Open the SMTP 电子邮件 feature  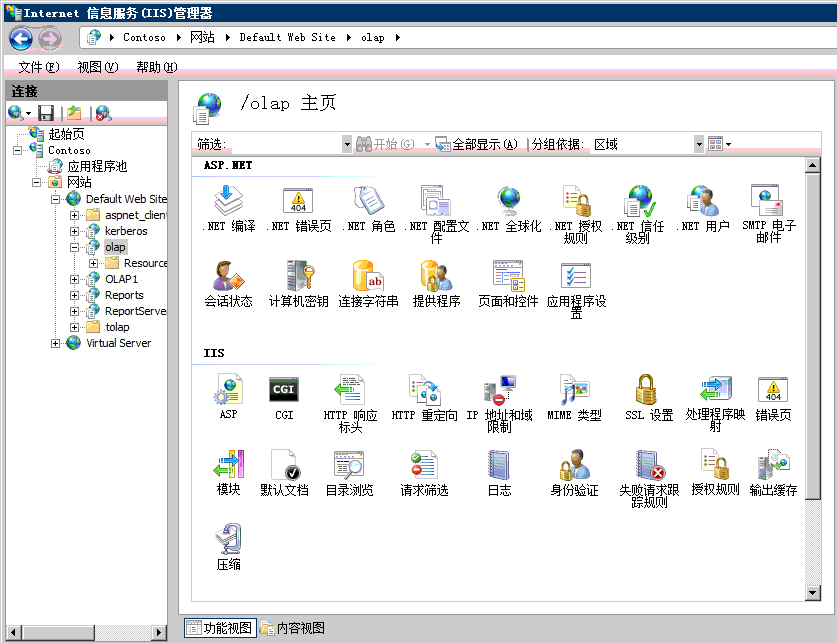coord(765,198)
